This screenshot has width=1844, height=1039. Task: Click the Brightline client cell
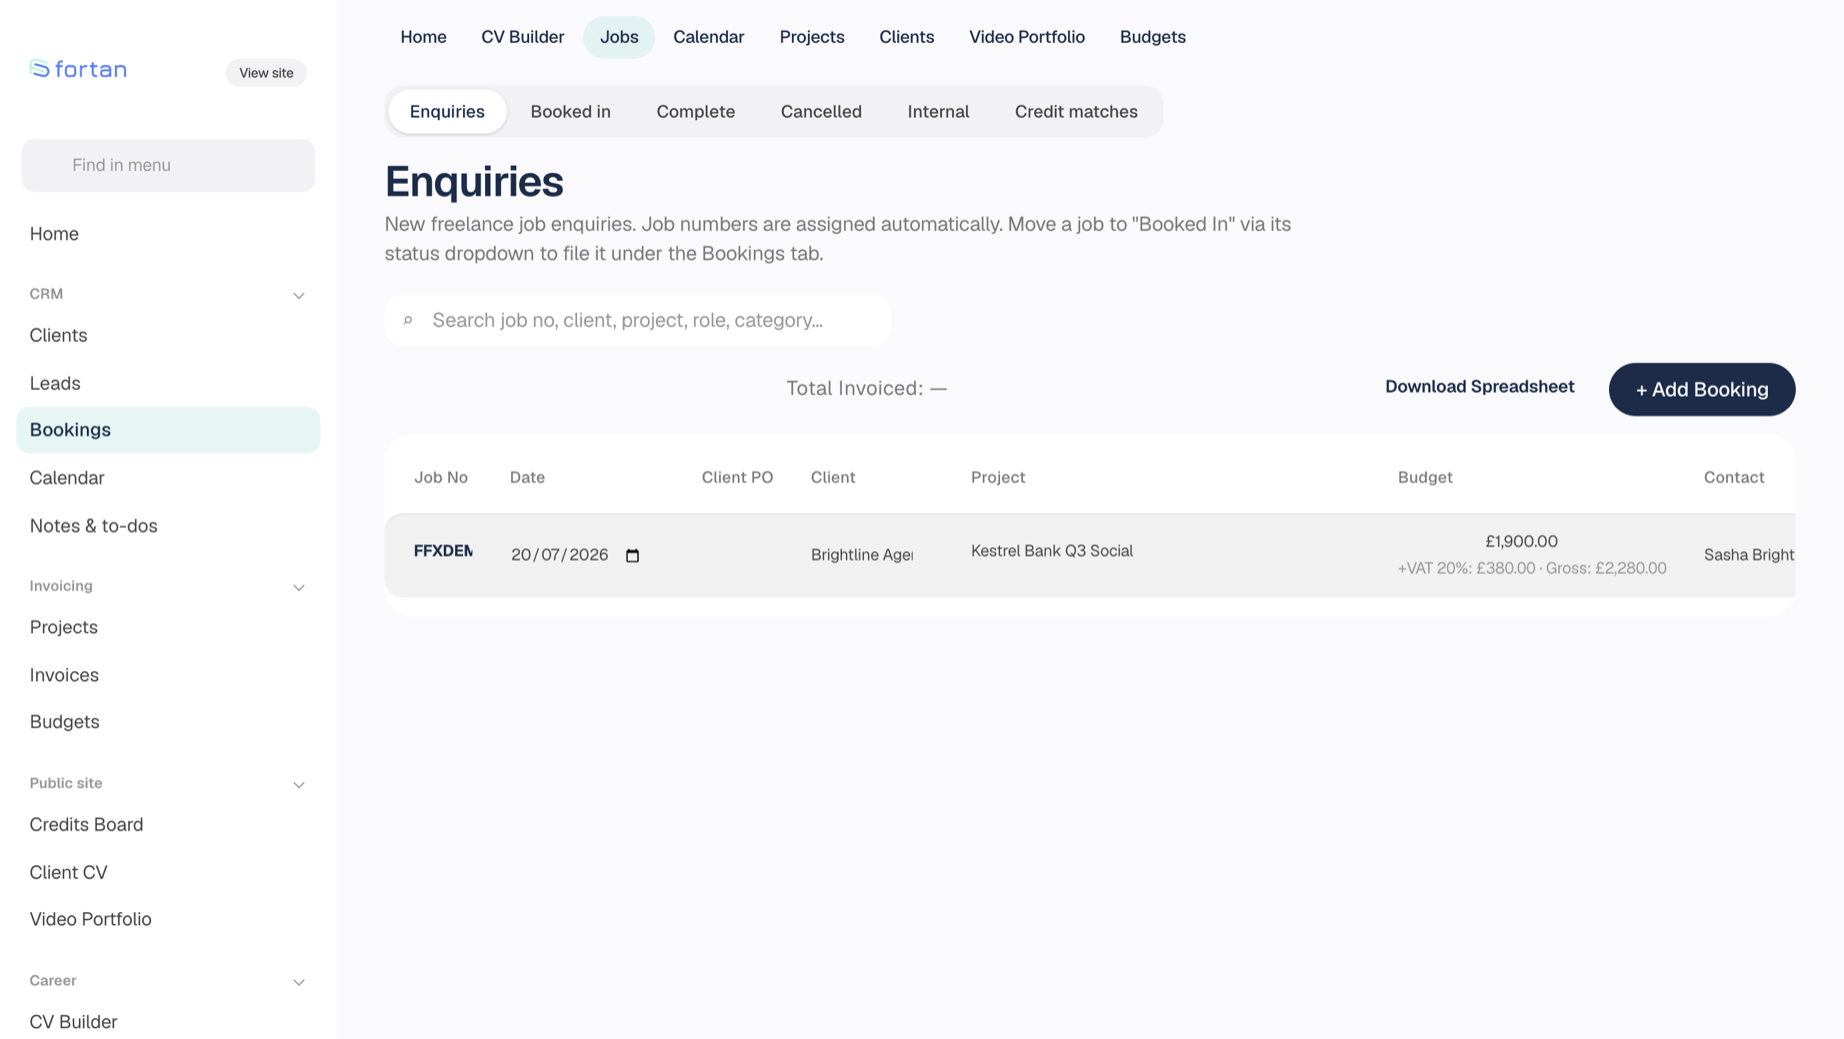[862, 555]
